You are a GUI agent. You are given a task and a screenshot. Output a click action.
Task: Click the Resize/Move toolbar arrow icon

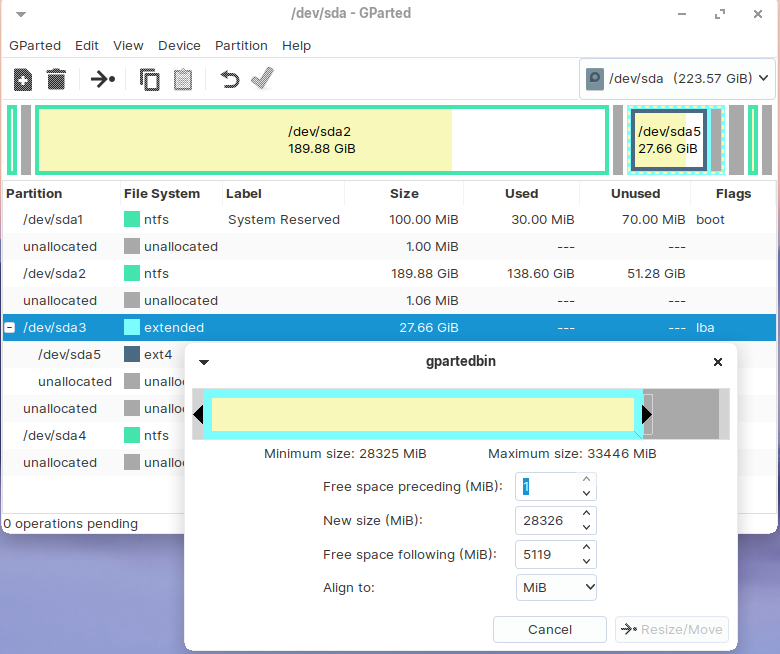pyautogui.click(x=103, y=79)
